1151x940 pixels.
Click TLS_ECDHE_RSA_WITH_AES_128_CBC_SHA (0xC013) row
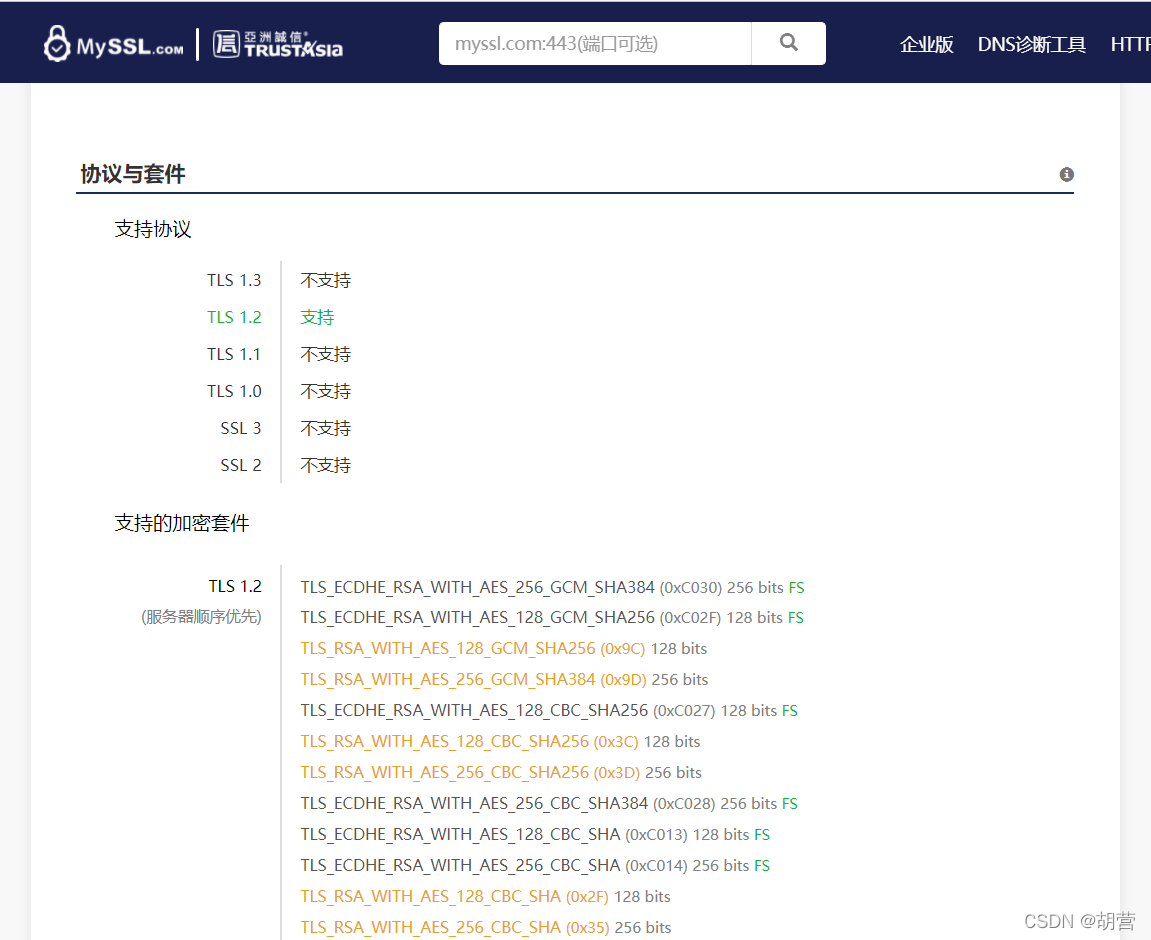(535, 834)
